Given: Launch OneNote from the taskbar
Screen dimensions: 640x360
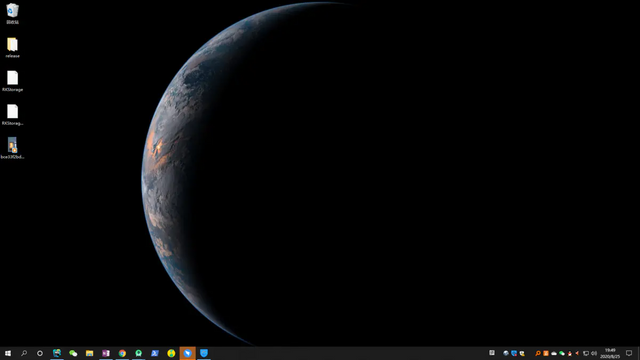Looking at the screenshot, I should click(106, 353).
